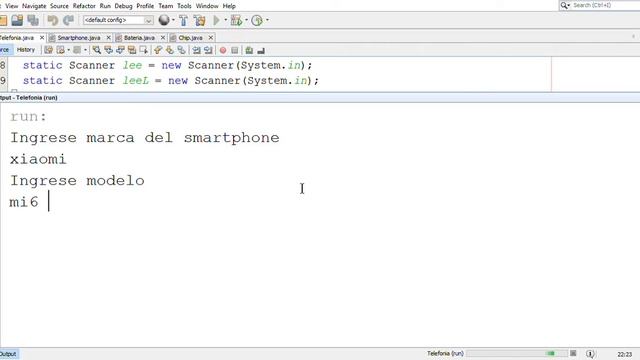
Task: Click the Redo arrow icon
Action: 68,20
